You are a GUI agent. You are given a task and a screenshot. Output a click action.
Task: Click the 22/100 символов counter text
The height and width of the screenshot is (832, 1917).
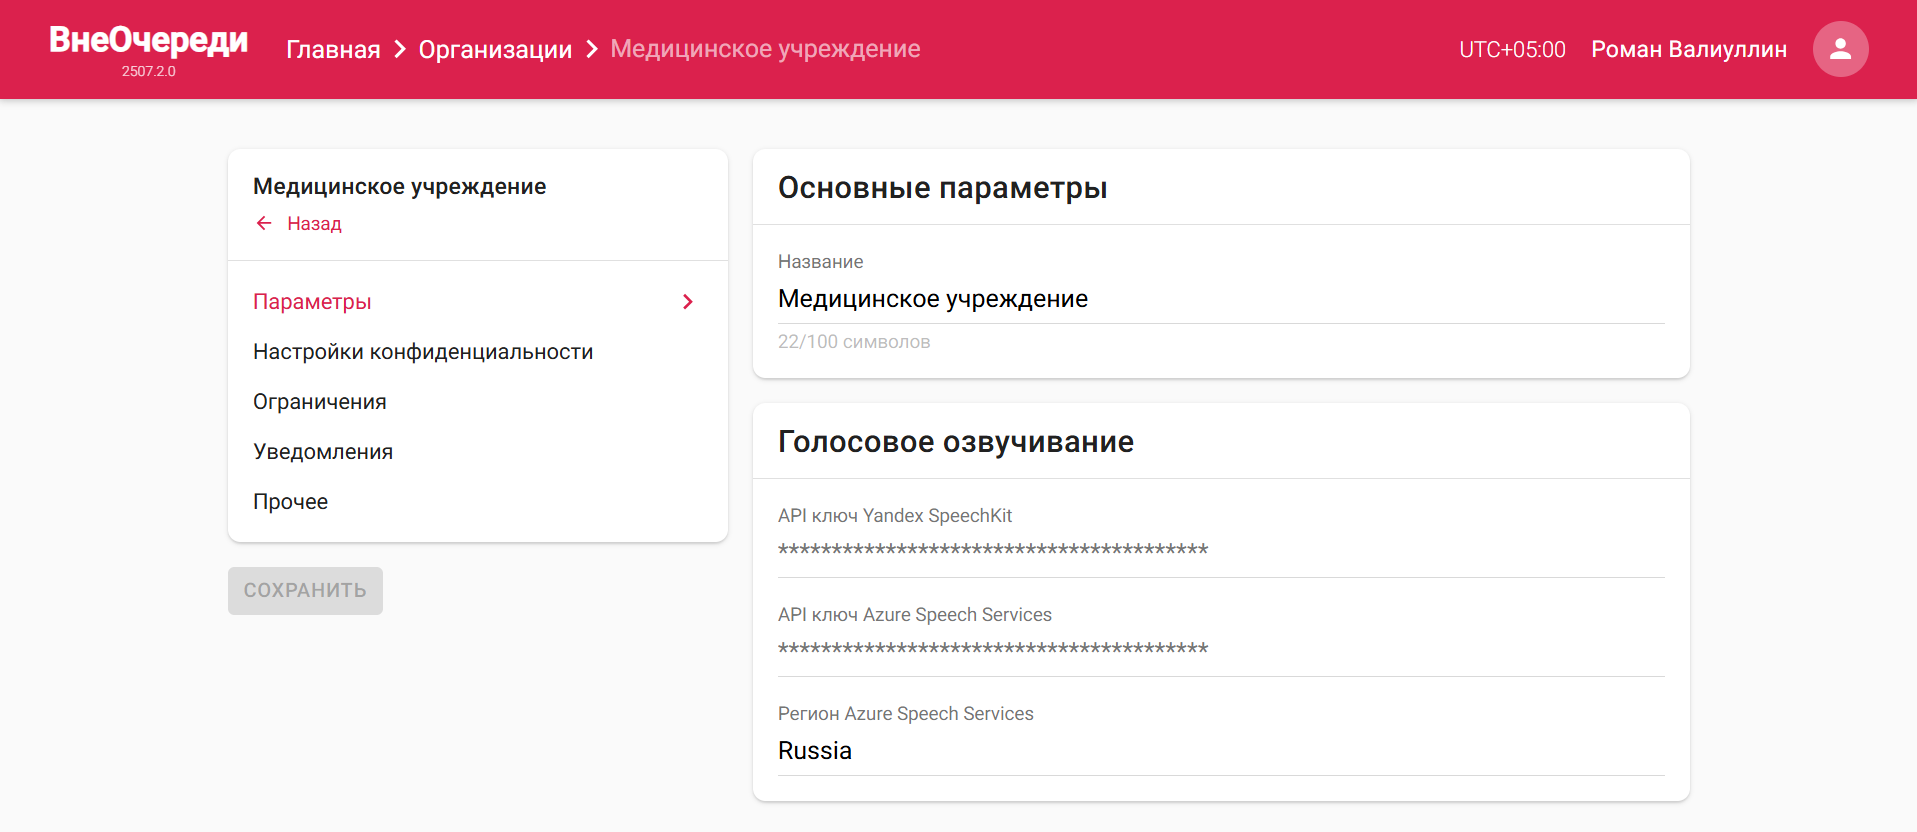coord(854,342)
